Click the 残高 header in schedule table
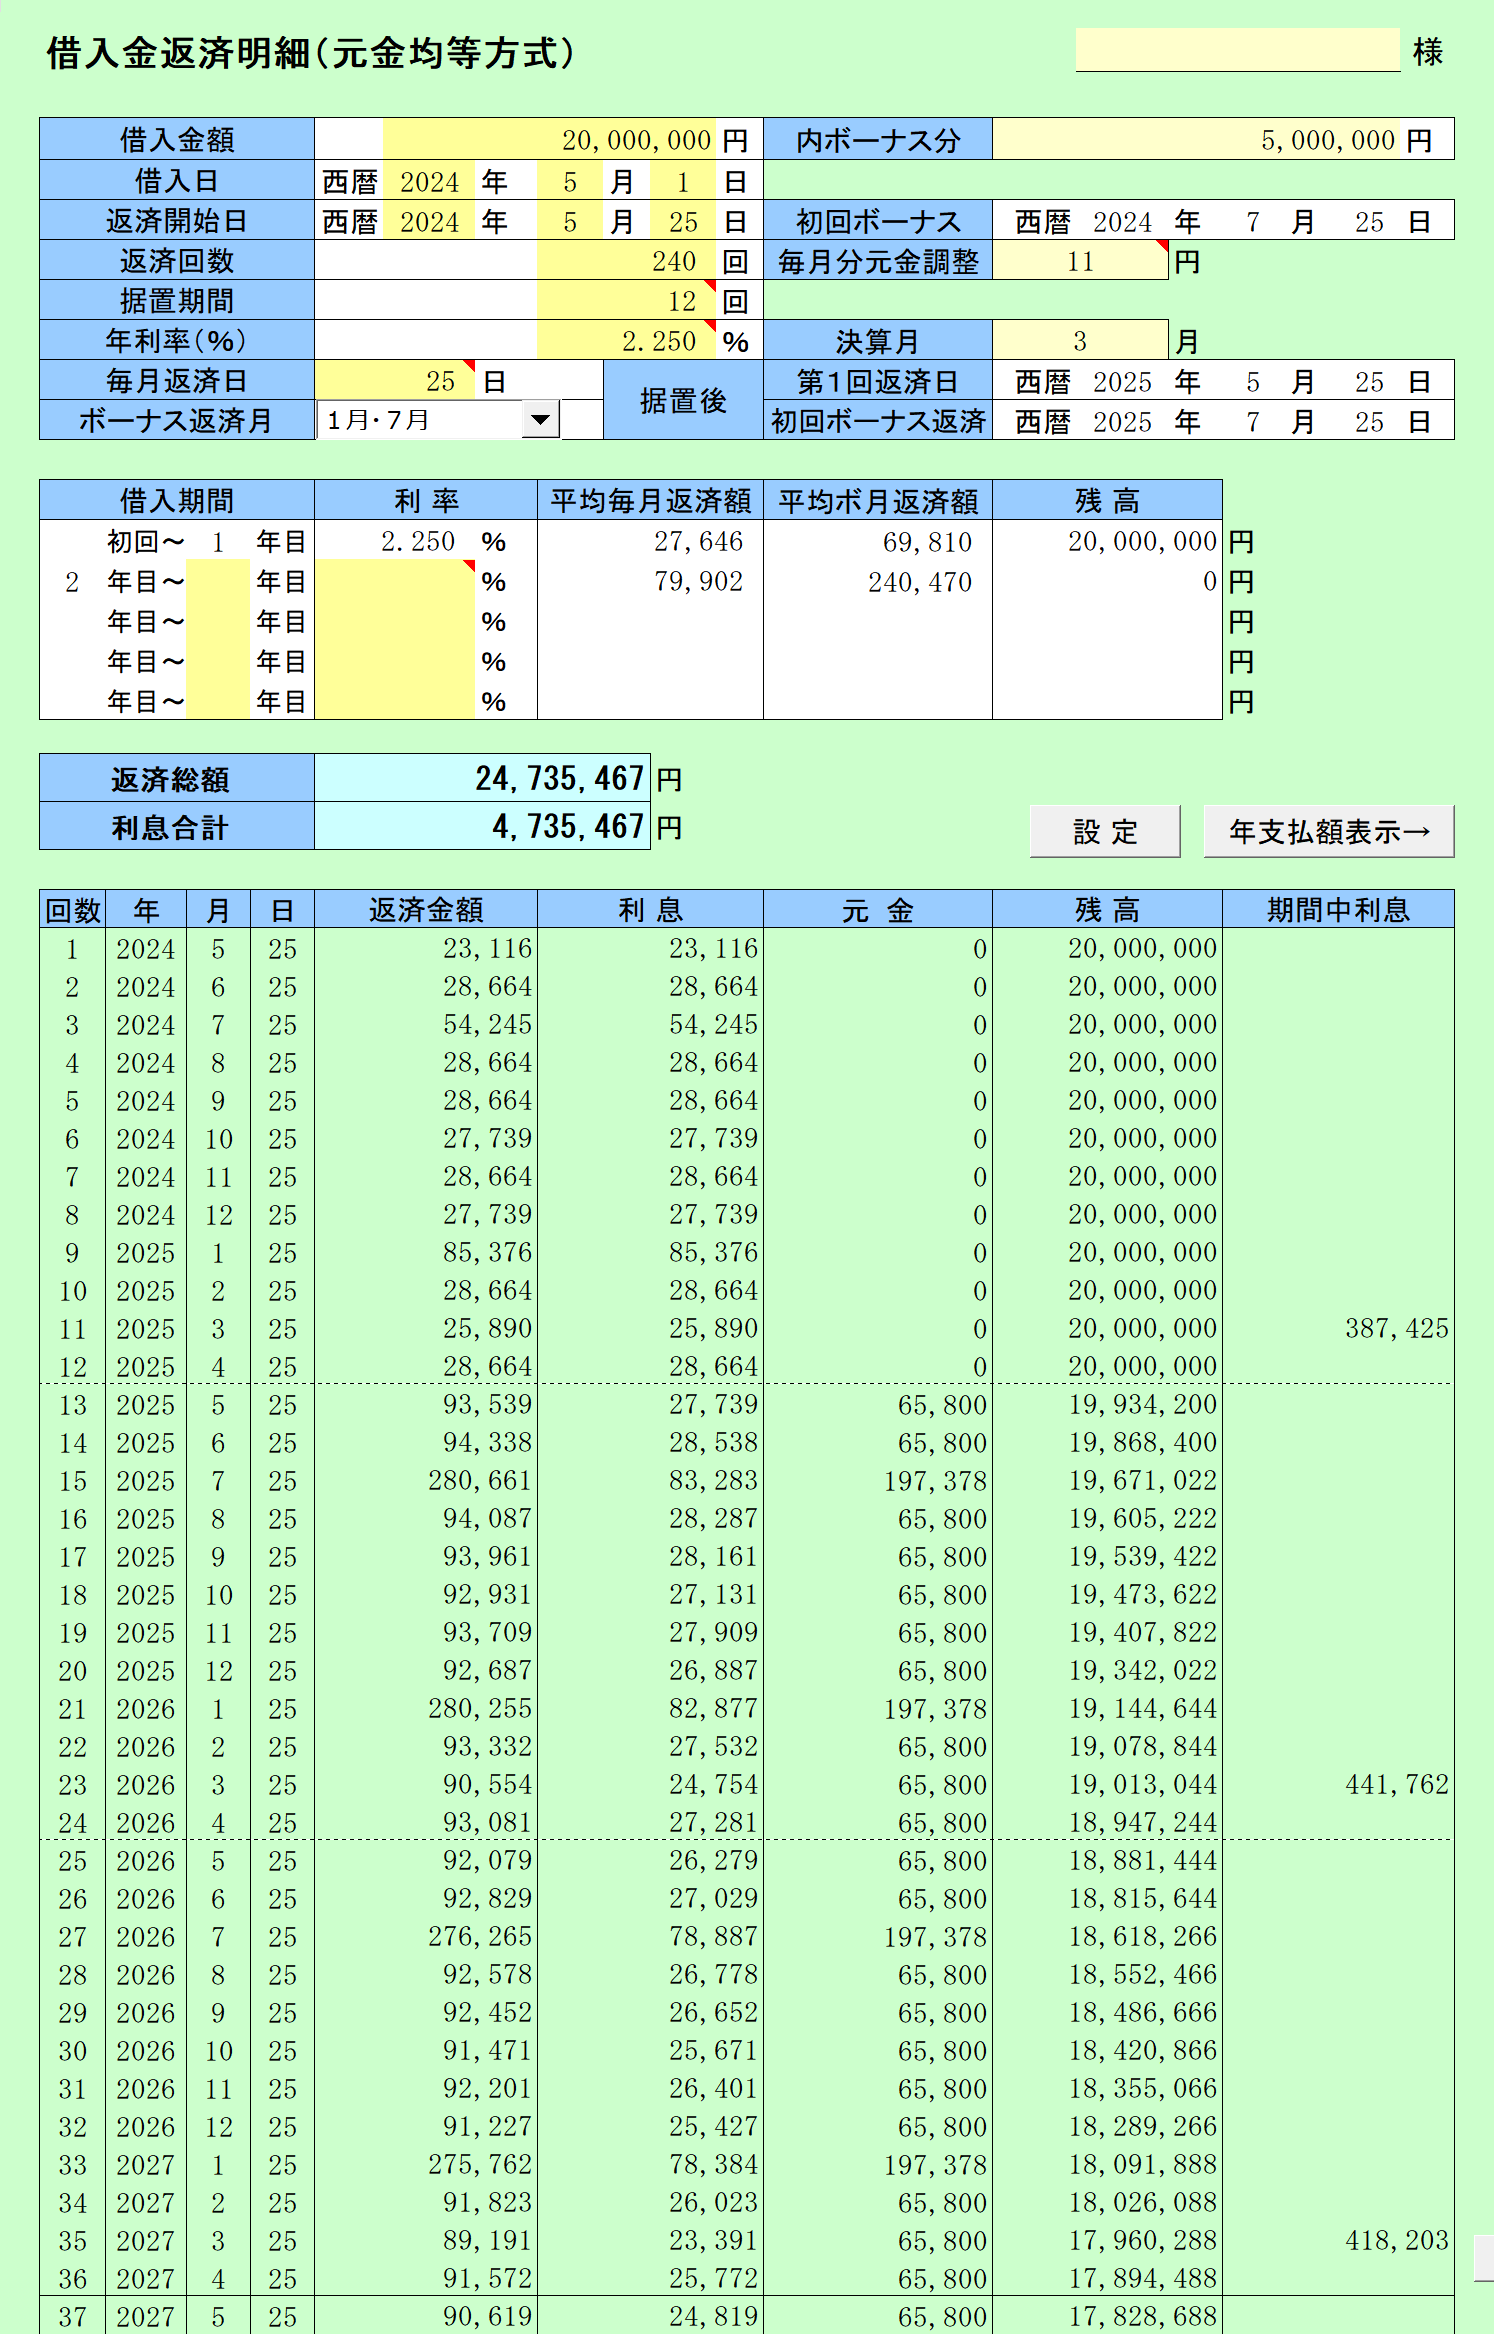The height and width of the screenshot is (2334, 1494). (x=1107, y=909)
